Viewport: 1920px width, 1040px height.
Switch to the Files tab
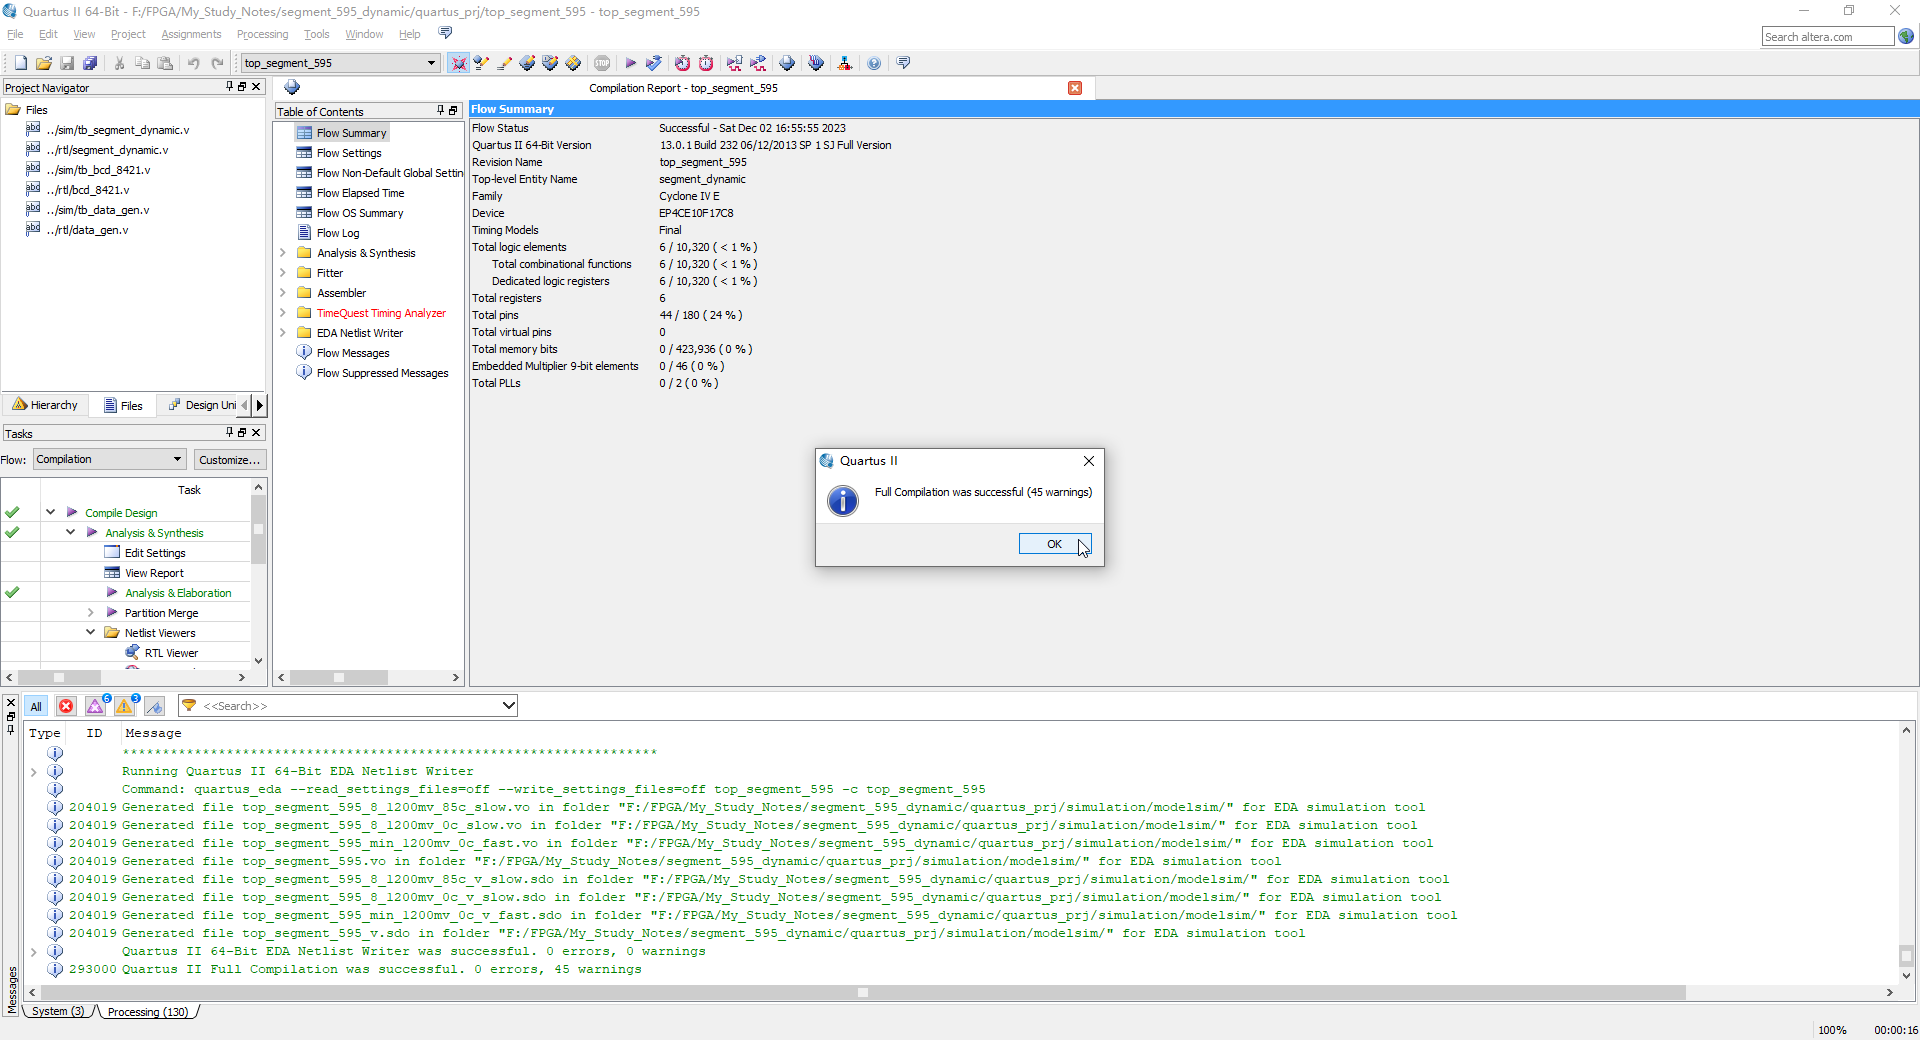tap(123, 405)
